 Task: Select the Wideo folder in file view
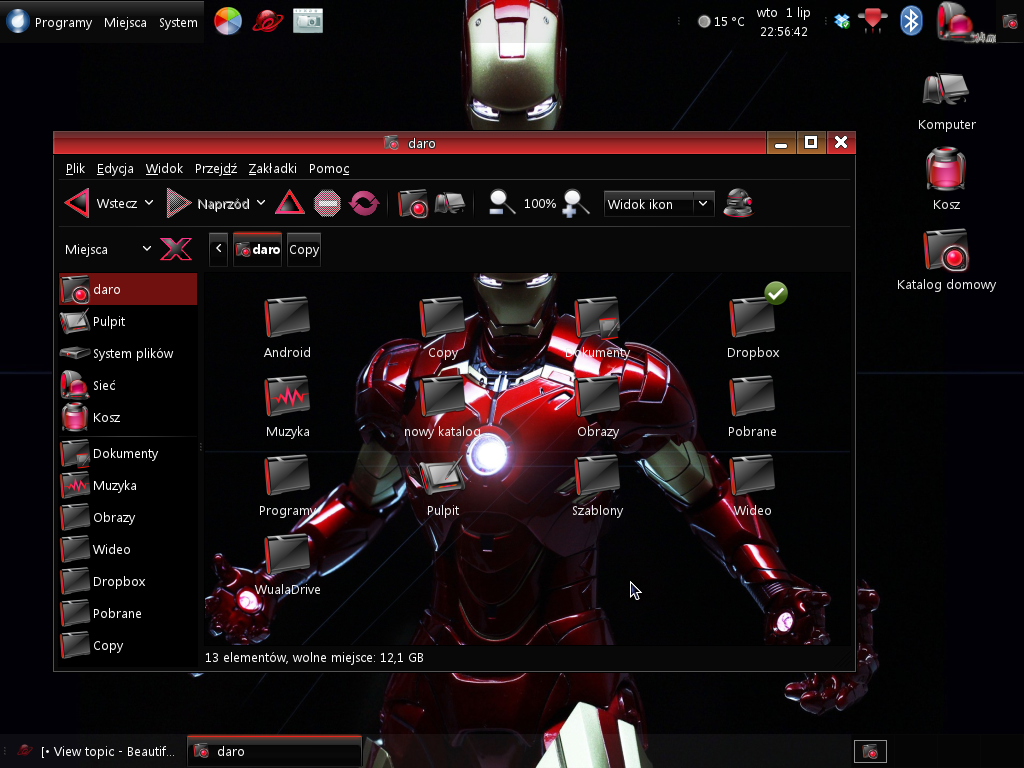click(x=752, y=476)
